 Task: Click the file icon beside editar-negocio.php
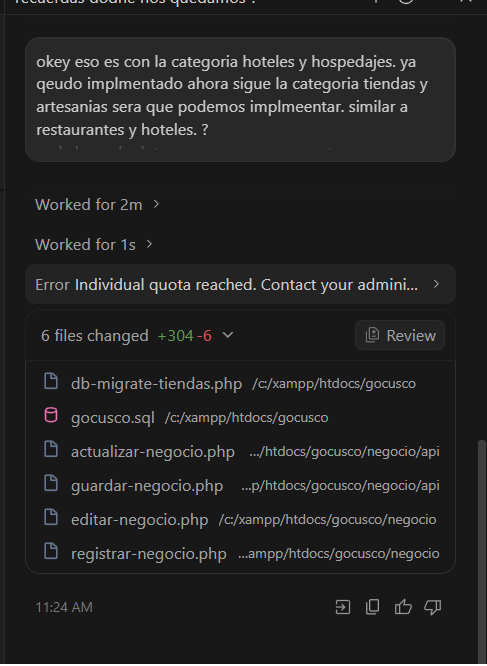coord(51,517)
